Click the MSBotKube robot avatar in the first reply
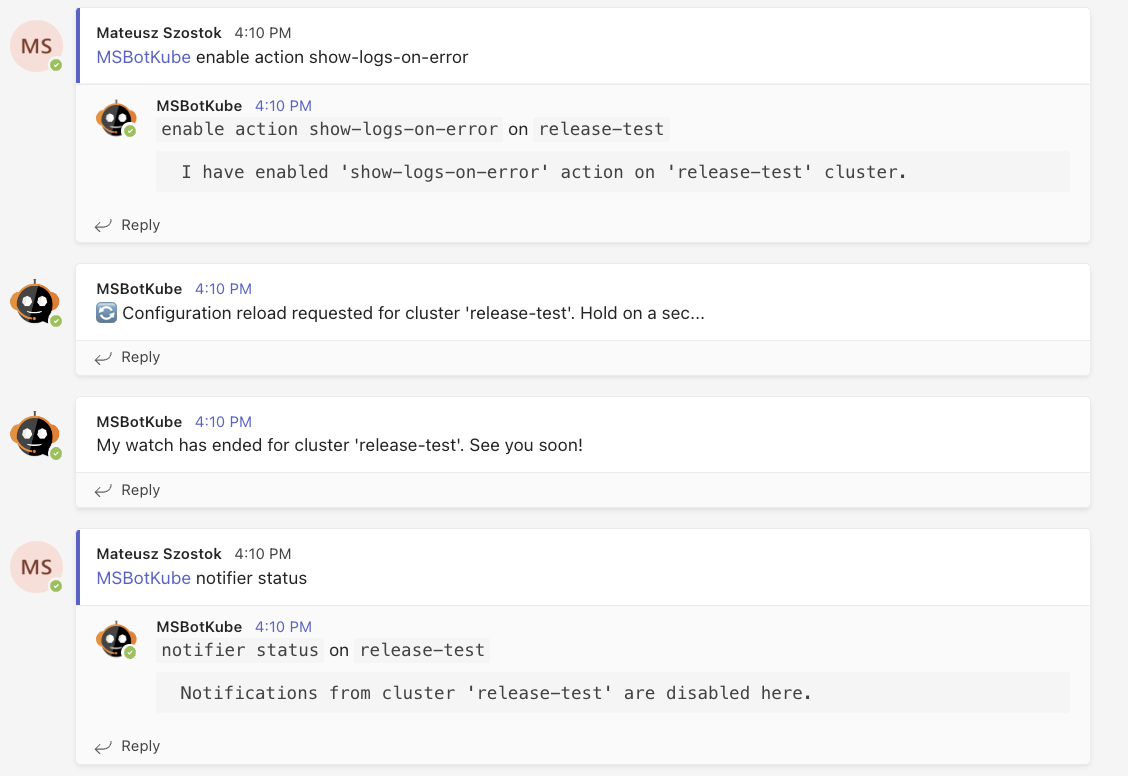Screen dimensions: 1128x776 [117, 117]
